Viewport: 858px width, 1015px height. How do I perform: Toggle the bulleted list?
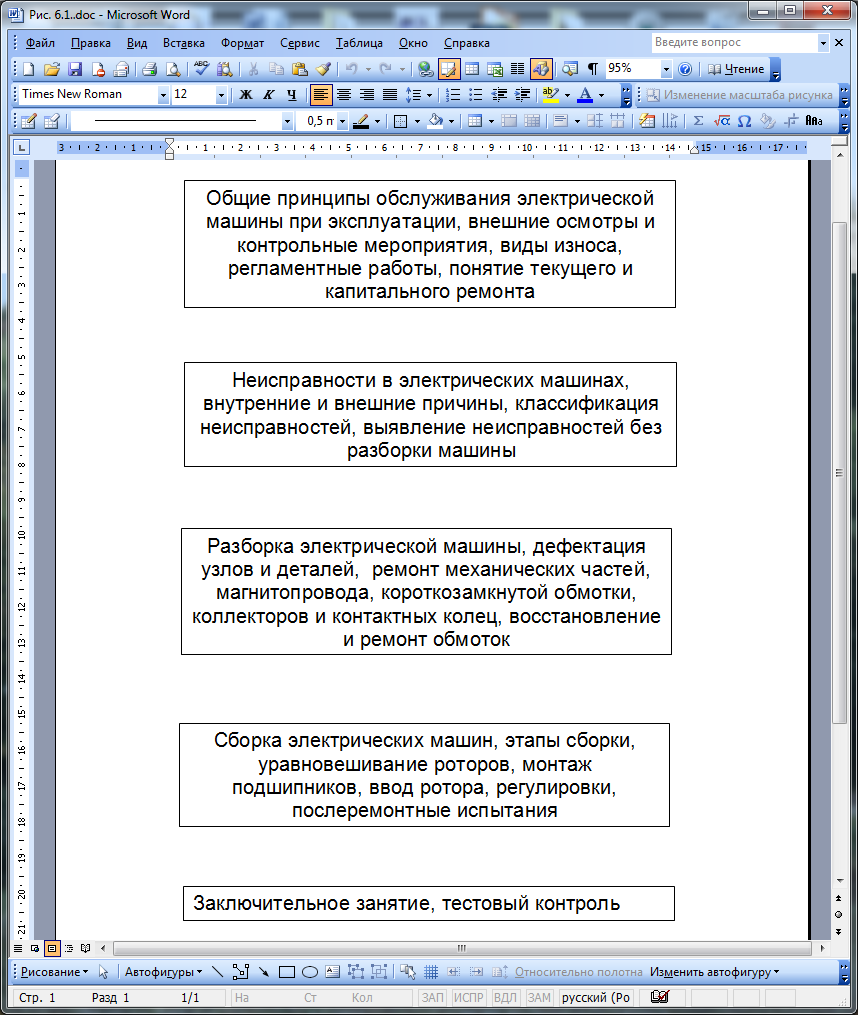(x=476, y=95)
